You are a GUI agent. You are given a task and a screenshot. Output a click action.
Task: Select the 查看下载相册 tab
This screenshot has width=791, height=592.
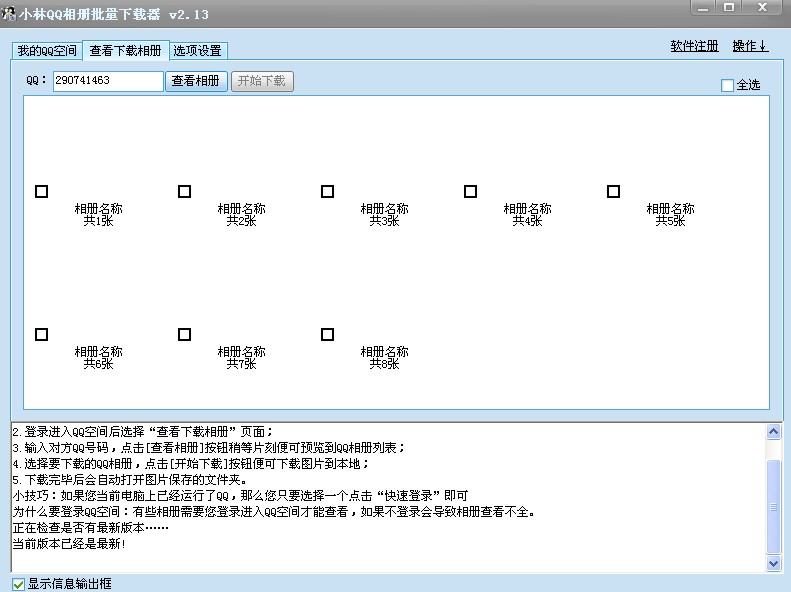(x=126, y=50)
